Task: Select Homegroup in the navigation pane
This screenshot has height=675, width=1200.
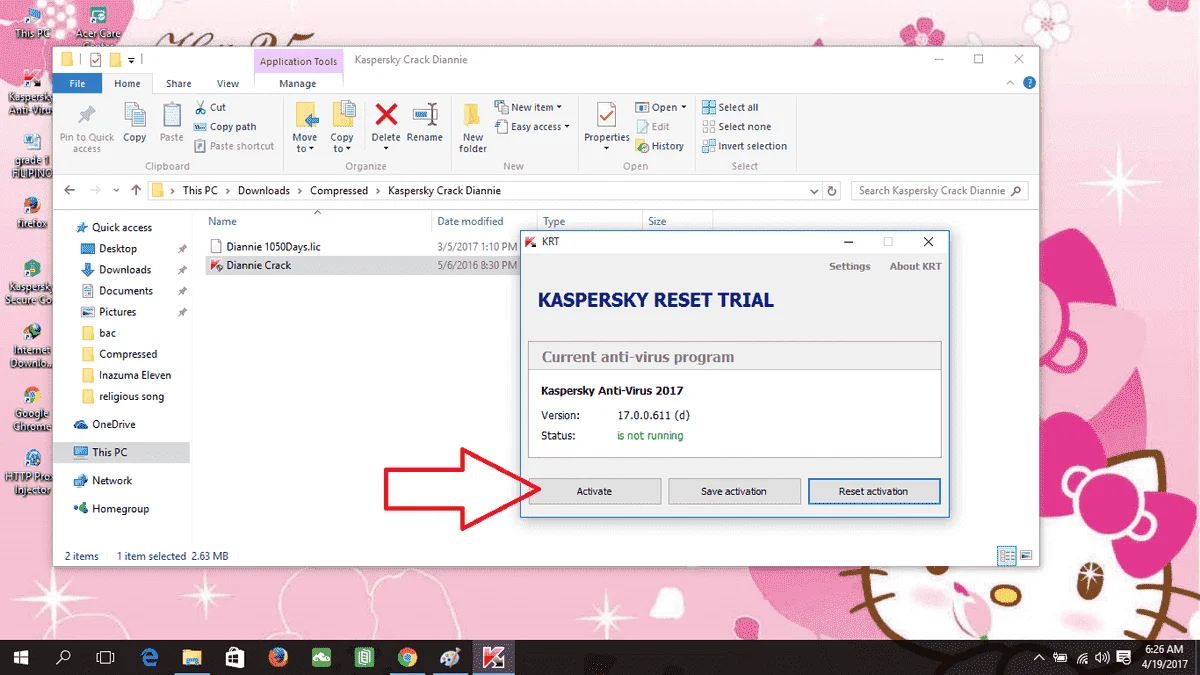Action: click(120, 508)
